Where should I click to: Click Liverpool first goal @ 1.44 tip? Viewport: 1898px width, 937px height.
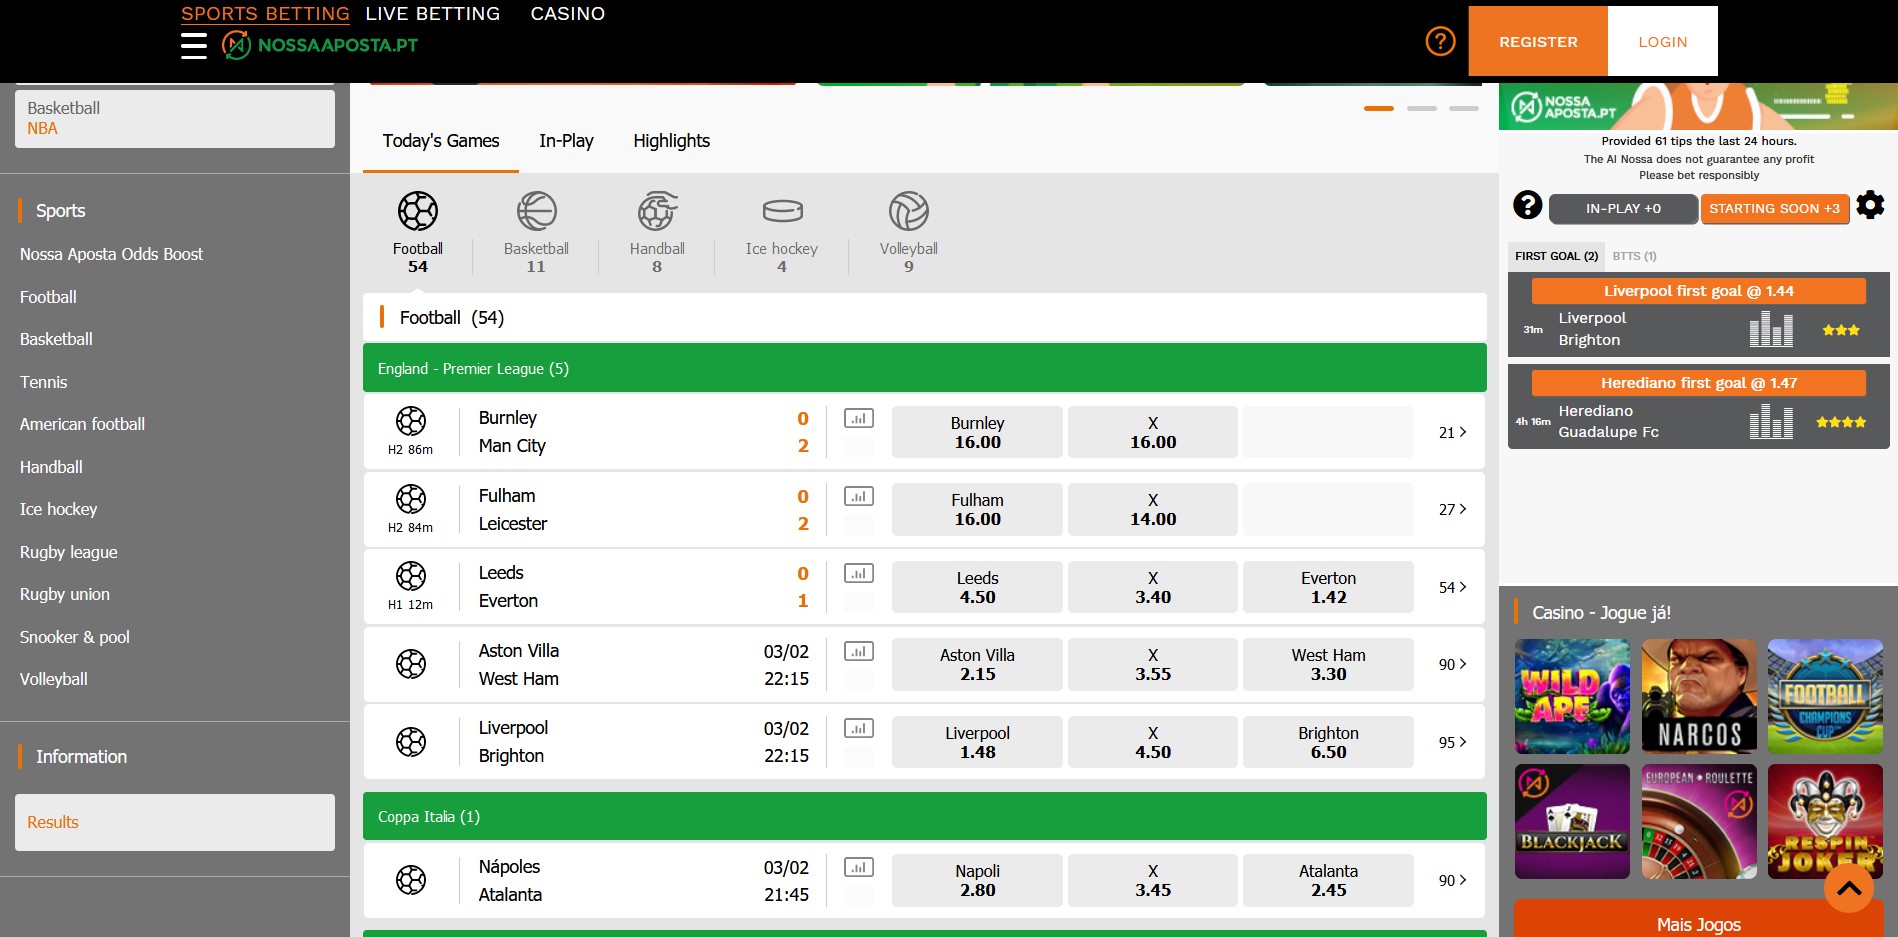(1698, 291)
